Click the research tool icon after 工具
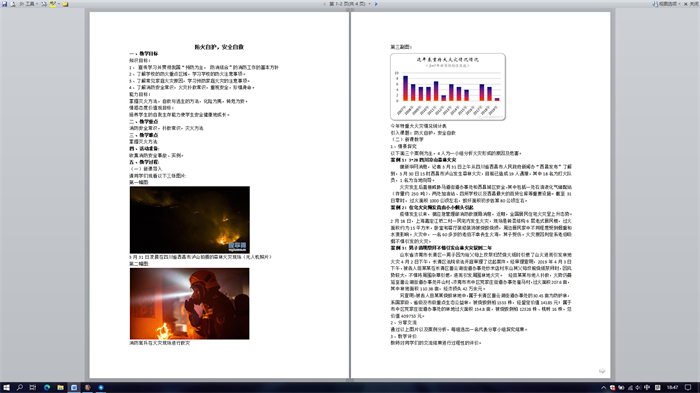 pos(44,4)
